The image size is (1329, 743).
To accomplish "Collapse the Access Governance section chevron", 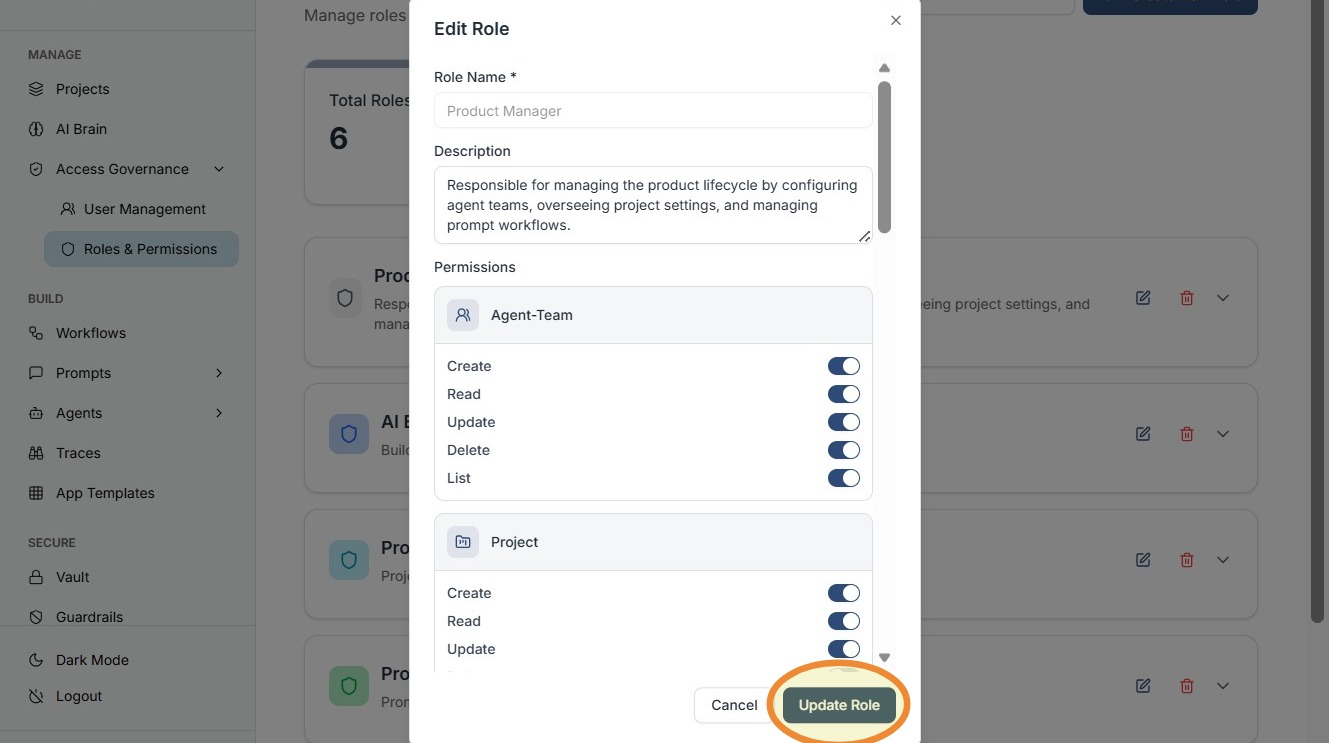I will [219, 169].
